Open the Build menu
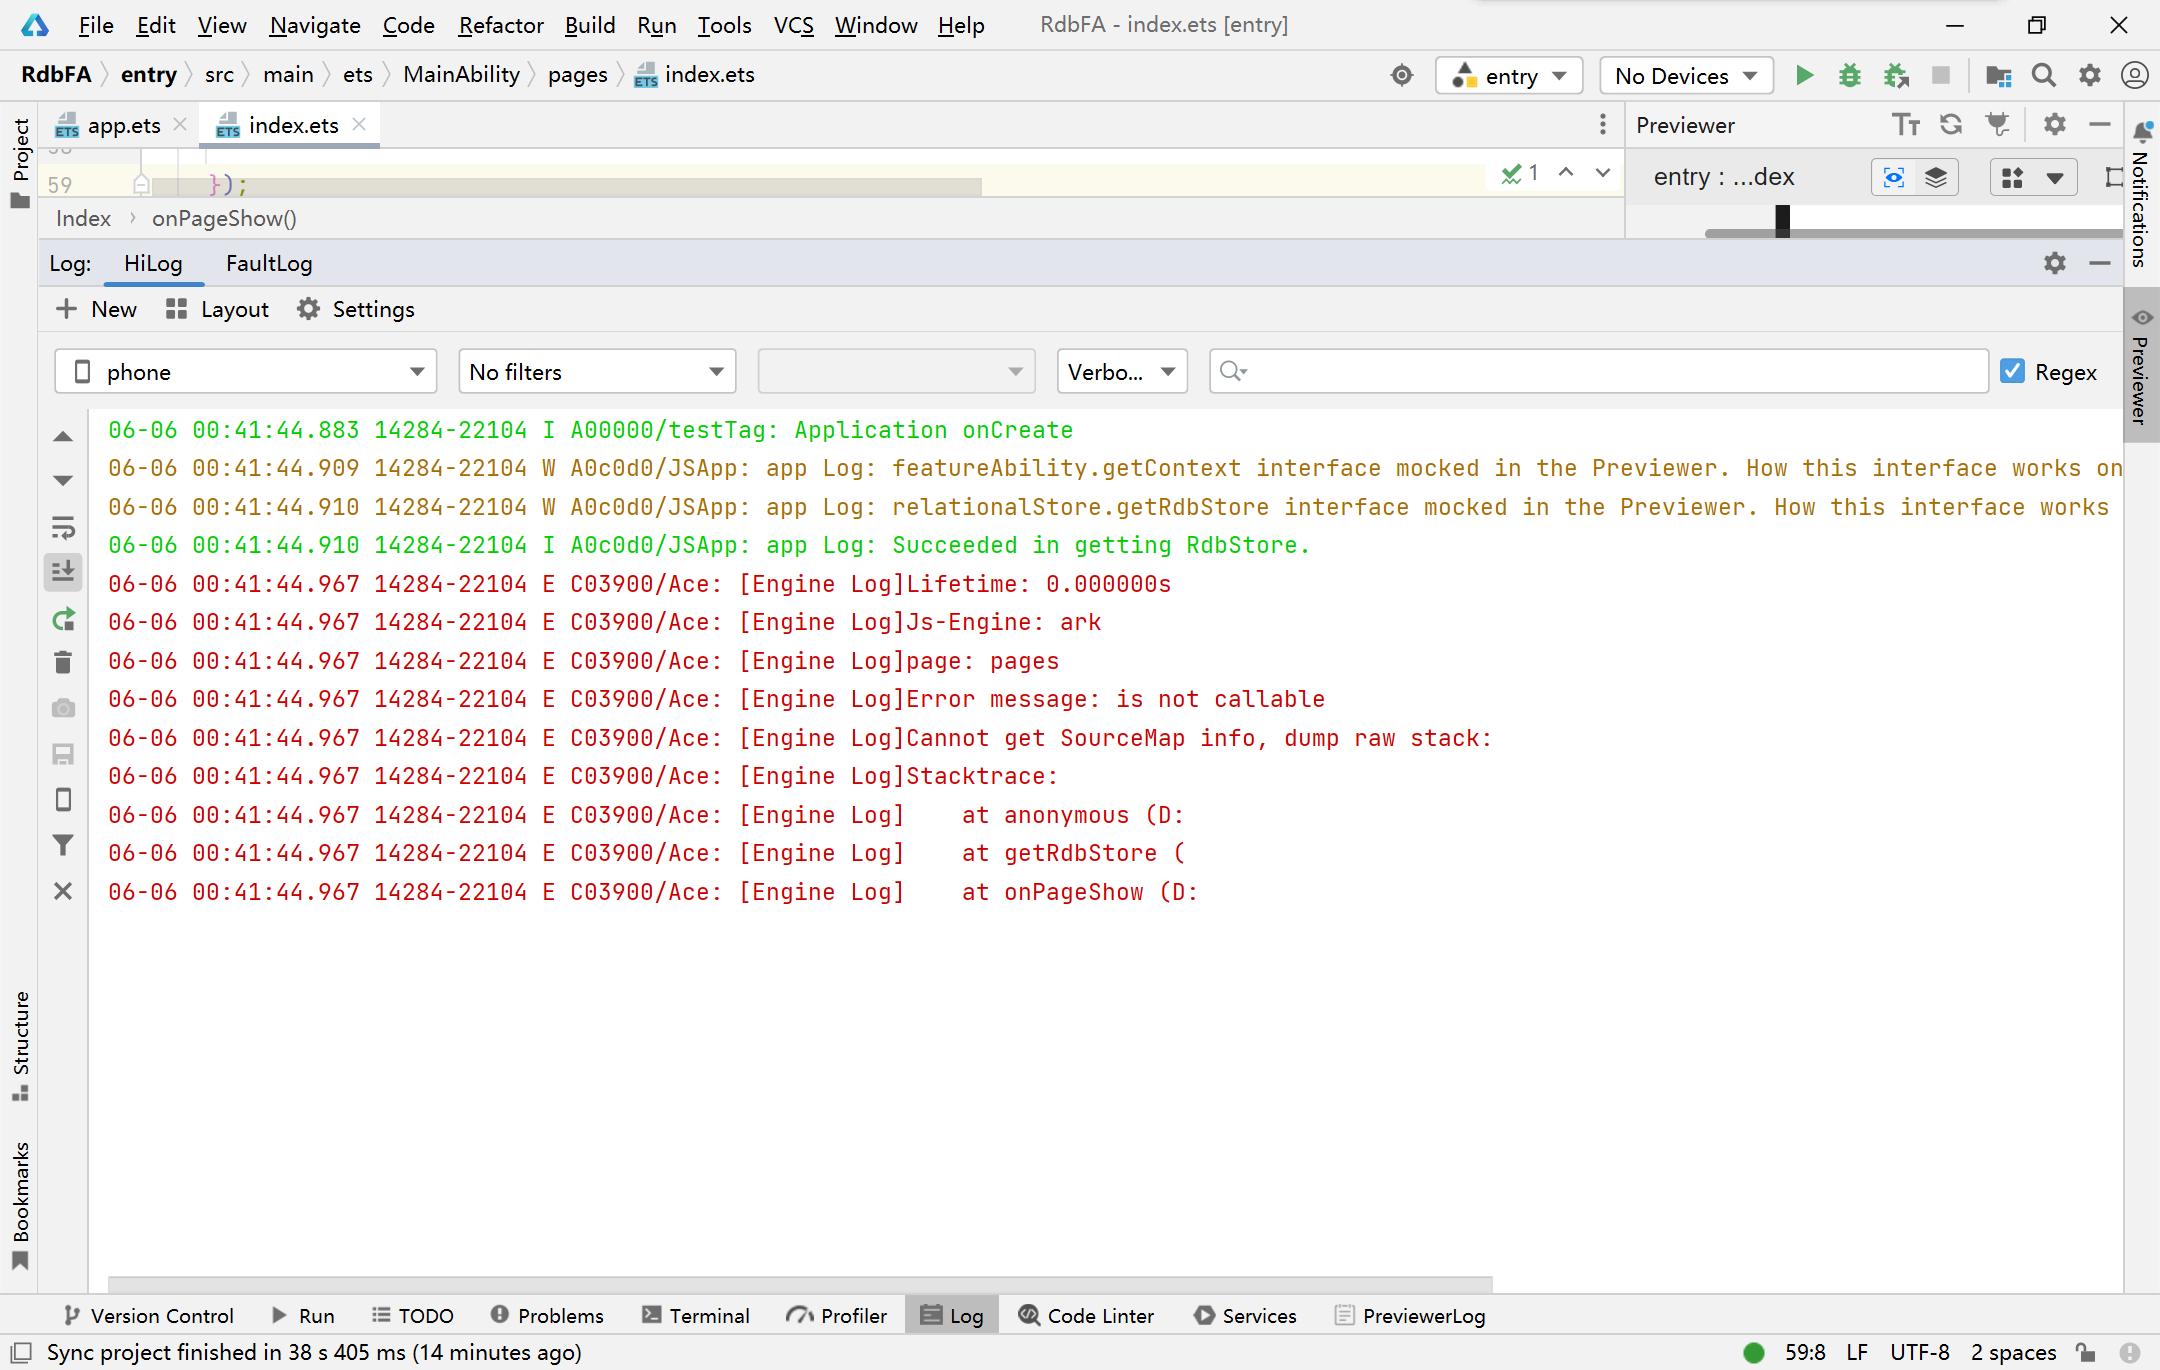 (590, 25)
